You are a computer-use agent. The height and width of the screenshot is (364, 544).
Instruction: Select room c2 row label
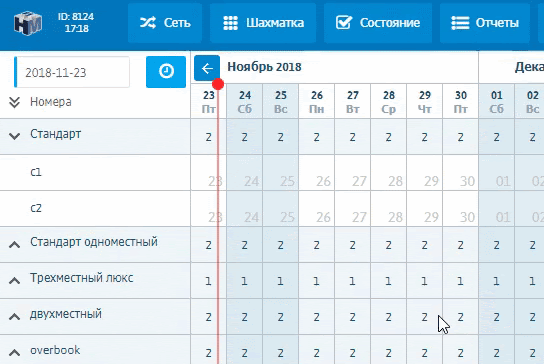[x=36, y=208]
